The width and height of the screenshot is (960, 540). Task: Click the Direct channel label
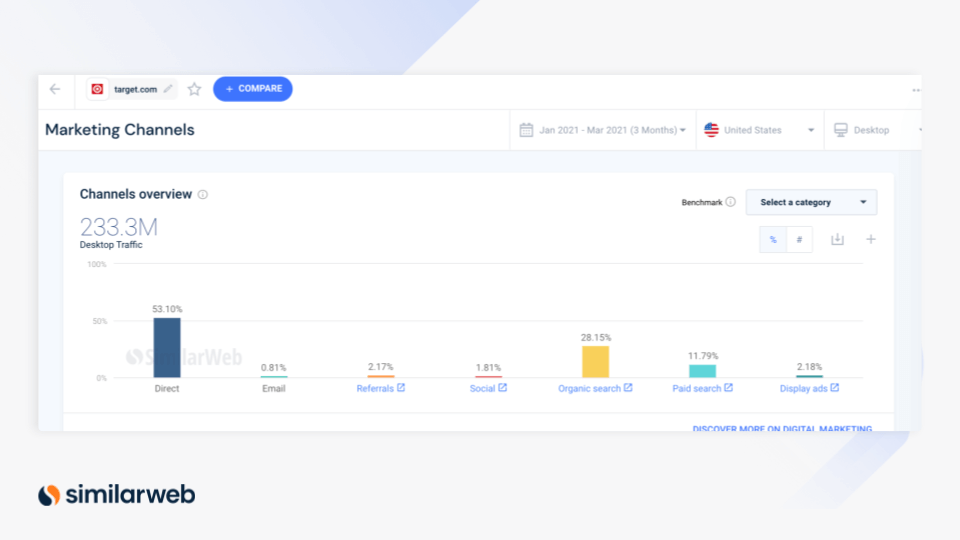tap(167, 388)
